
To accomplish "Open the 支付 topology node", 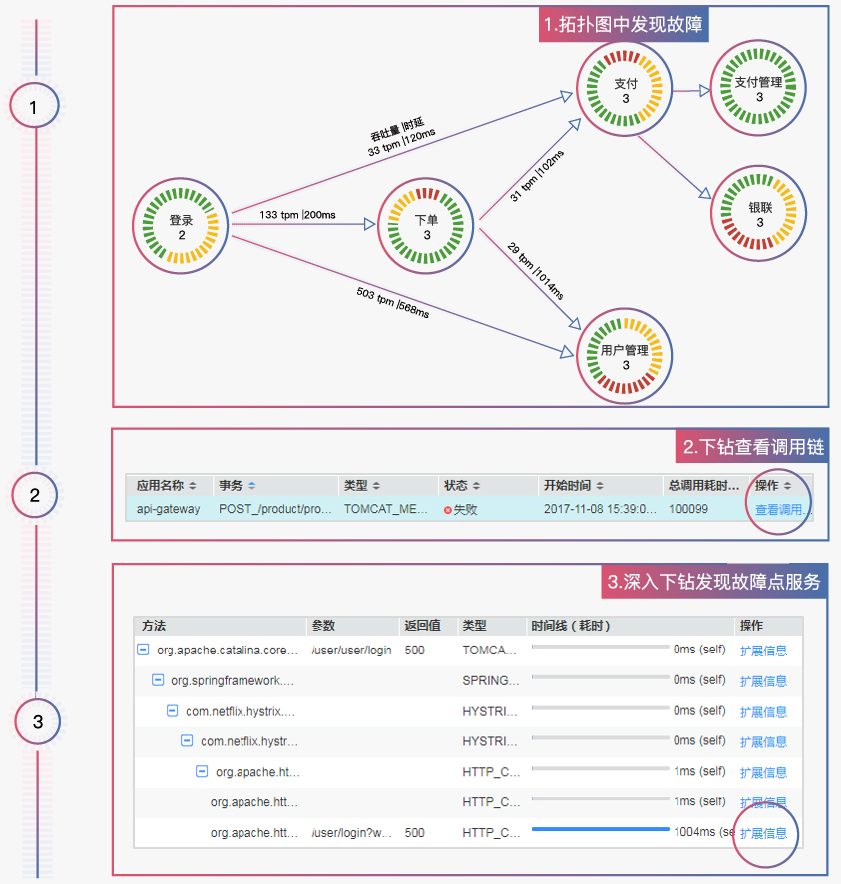I will point(625,91).
